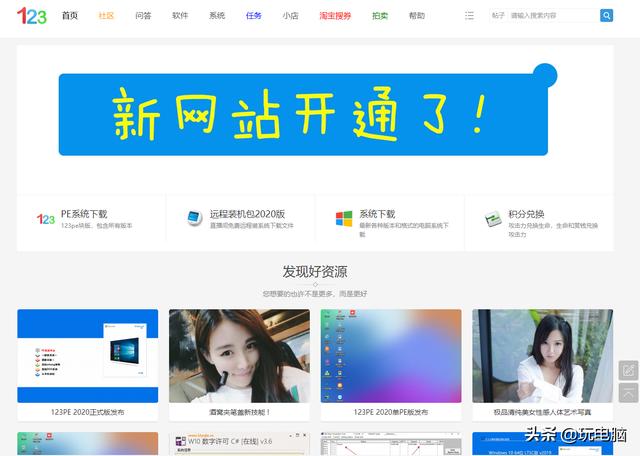Open the 帖子 search type dropdown
Viewport: 640px width, 456px height.
tap(497, 16)
